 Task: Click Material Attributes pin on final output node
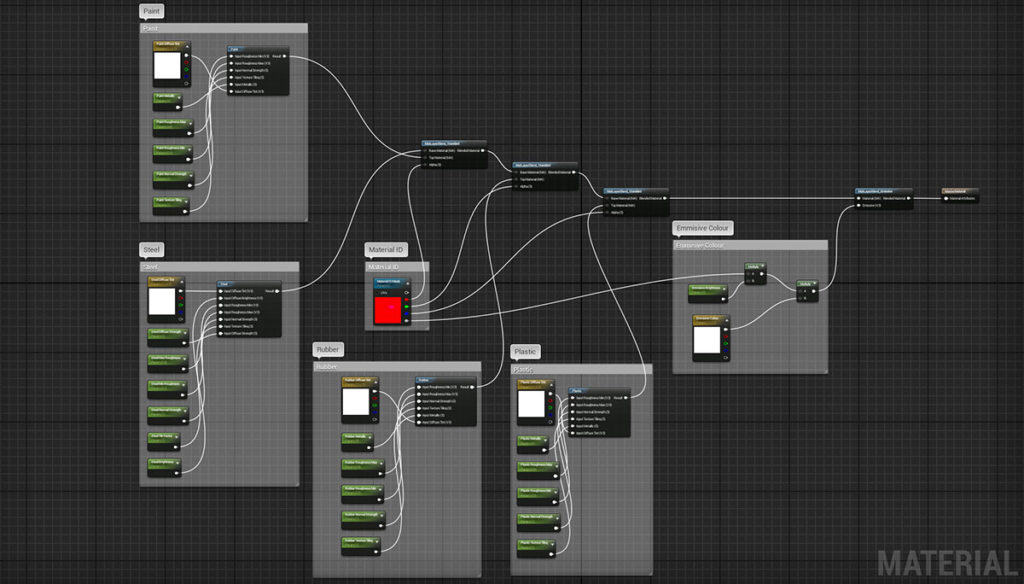946,198
